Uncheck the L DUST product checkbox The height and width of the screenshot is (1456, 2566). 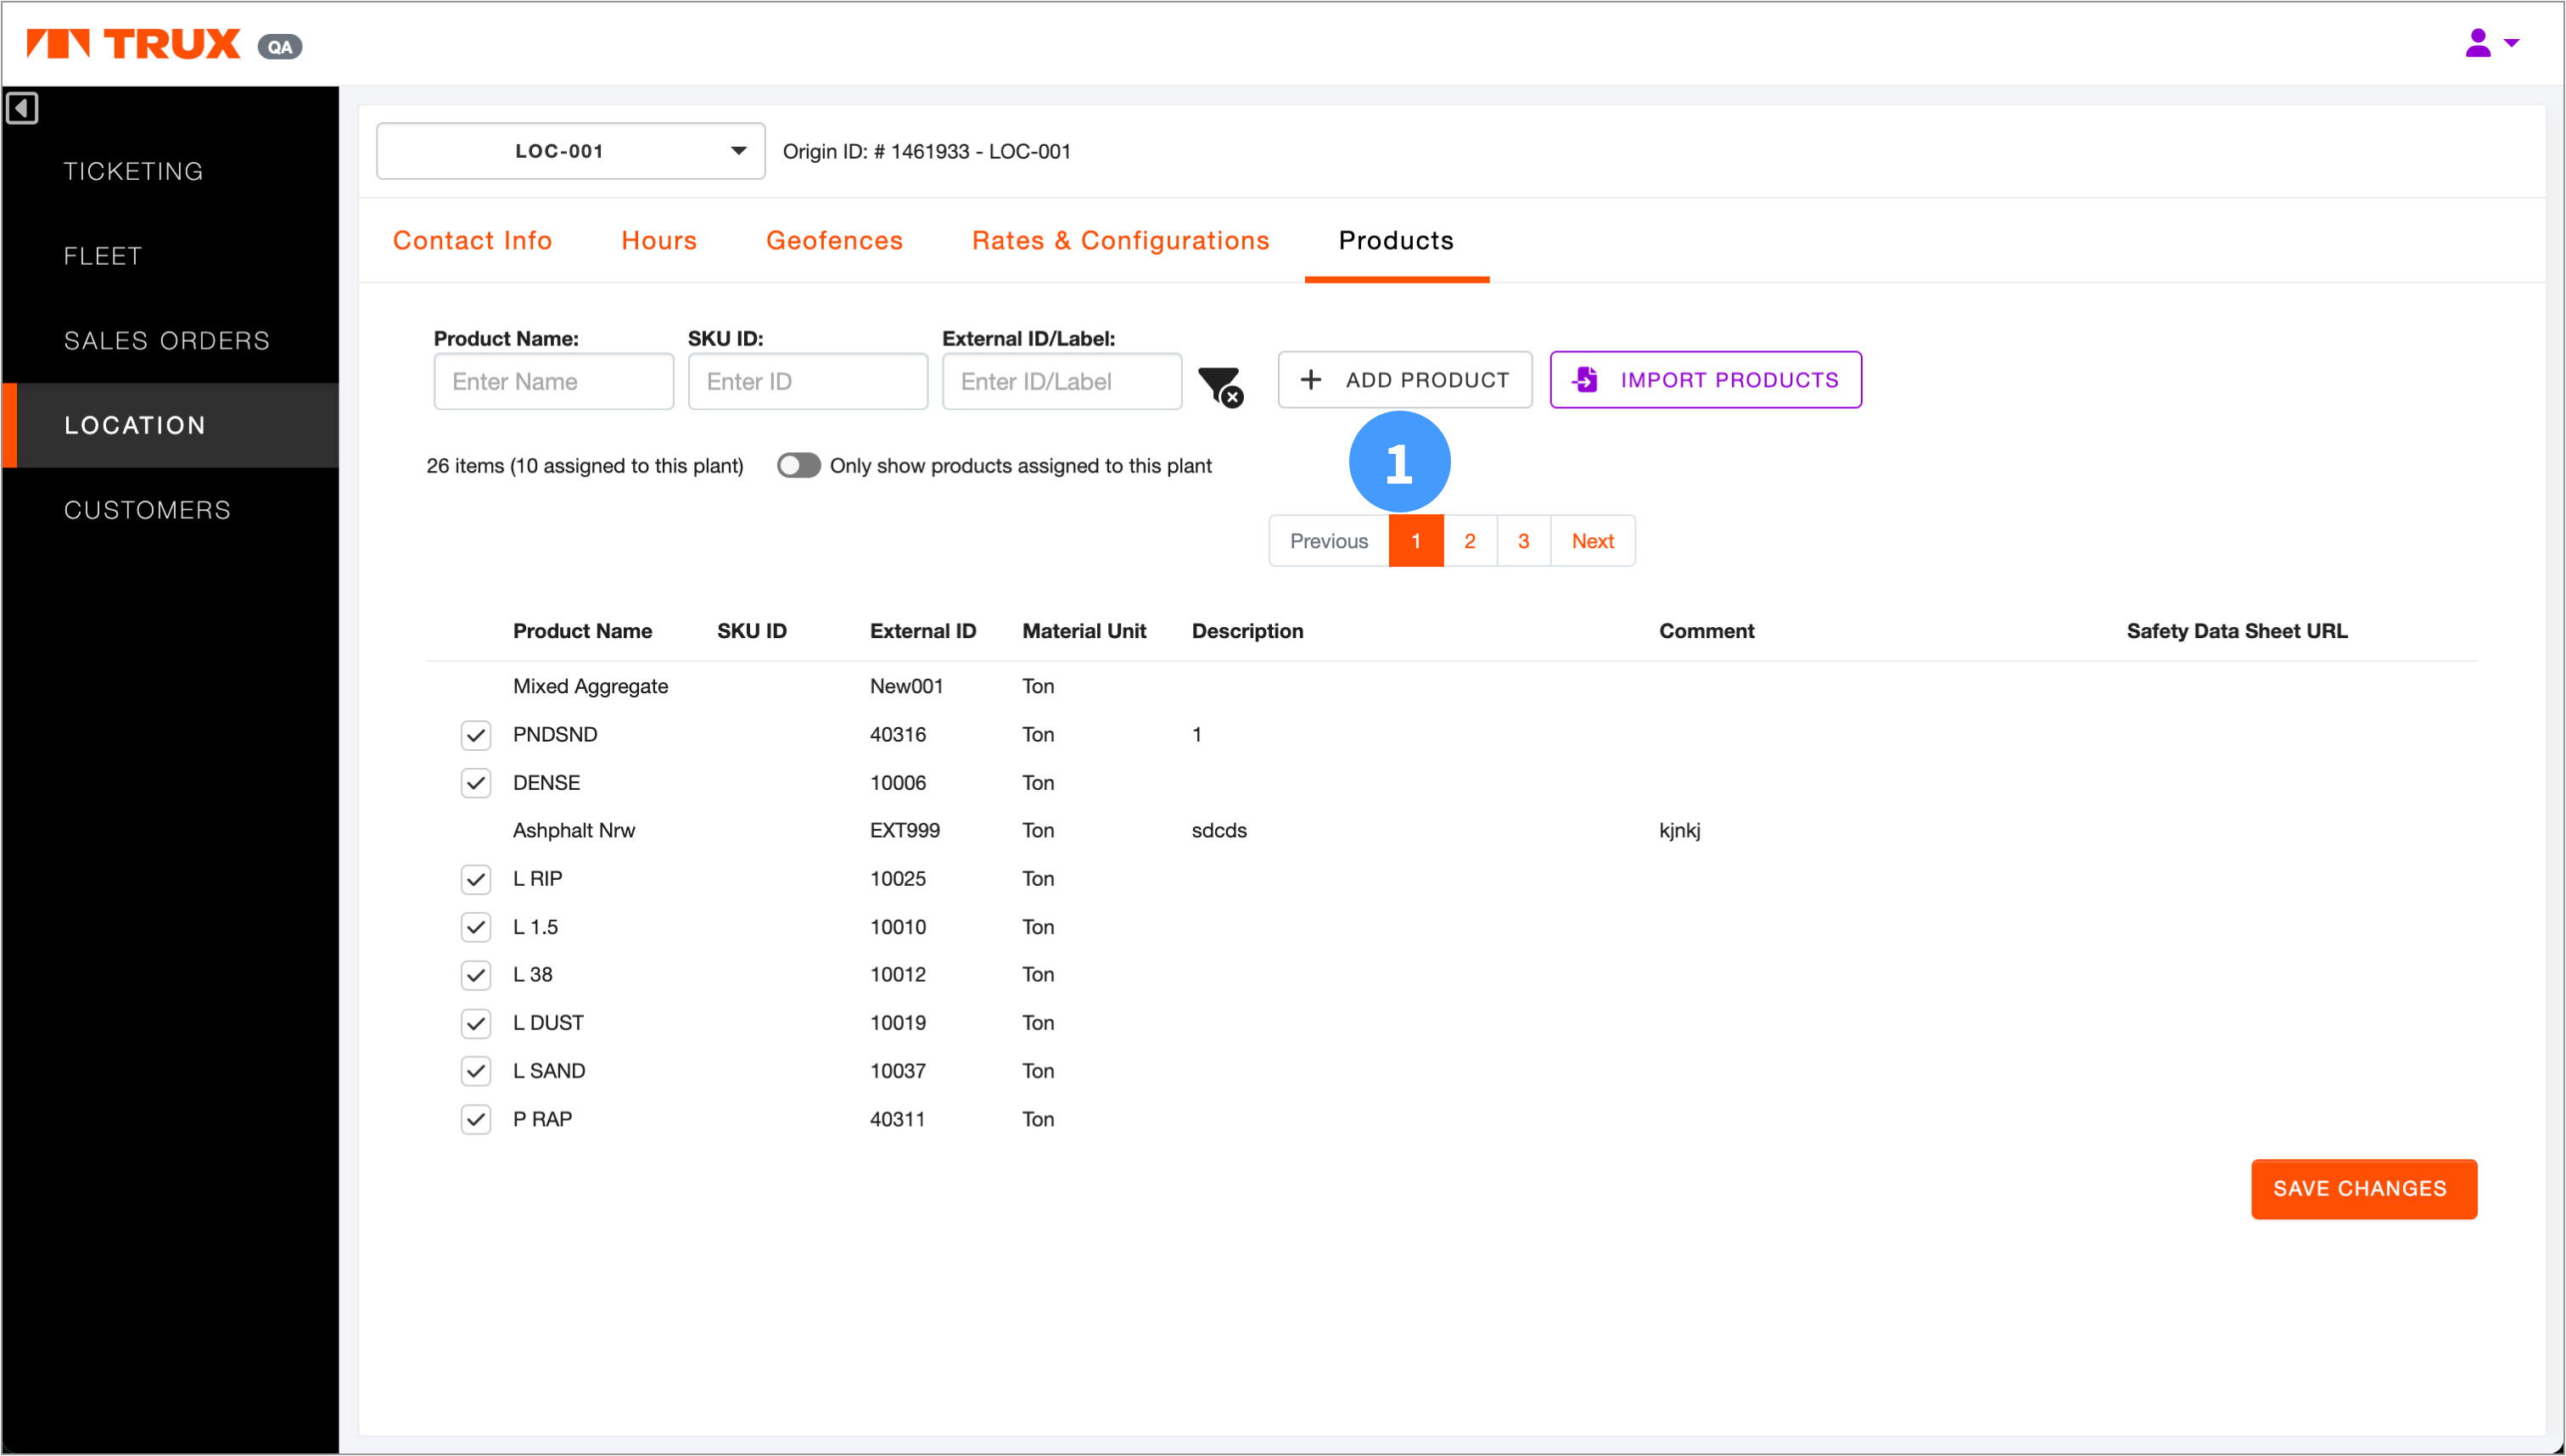(476, 1023)
